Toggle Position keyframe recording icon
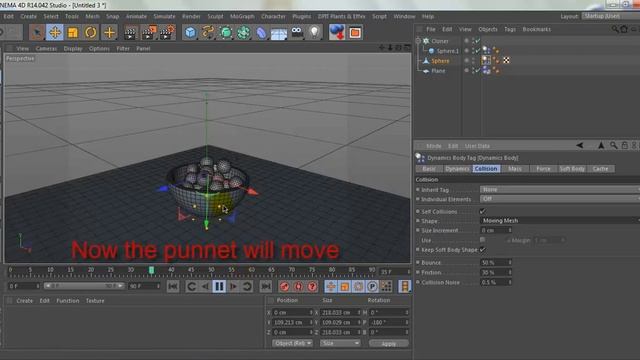The width and height of the screenshot is (640, 360). click(331, 287)
